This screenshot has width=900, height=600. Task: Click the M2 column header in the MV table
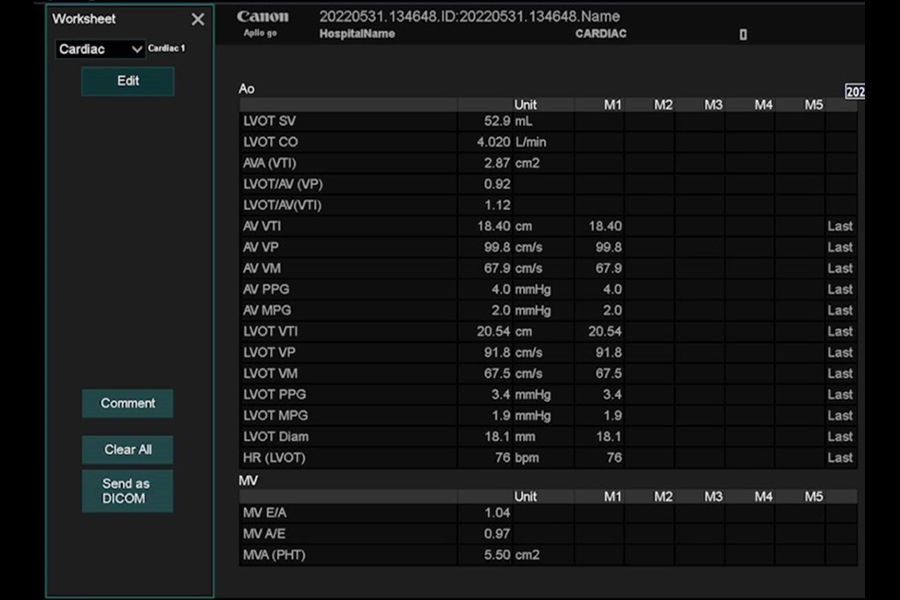(663, 497)
